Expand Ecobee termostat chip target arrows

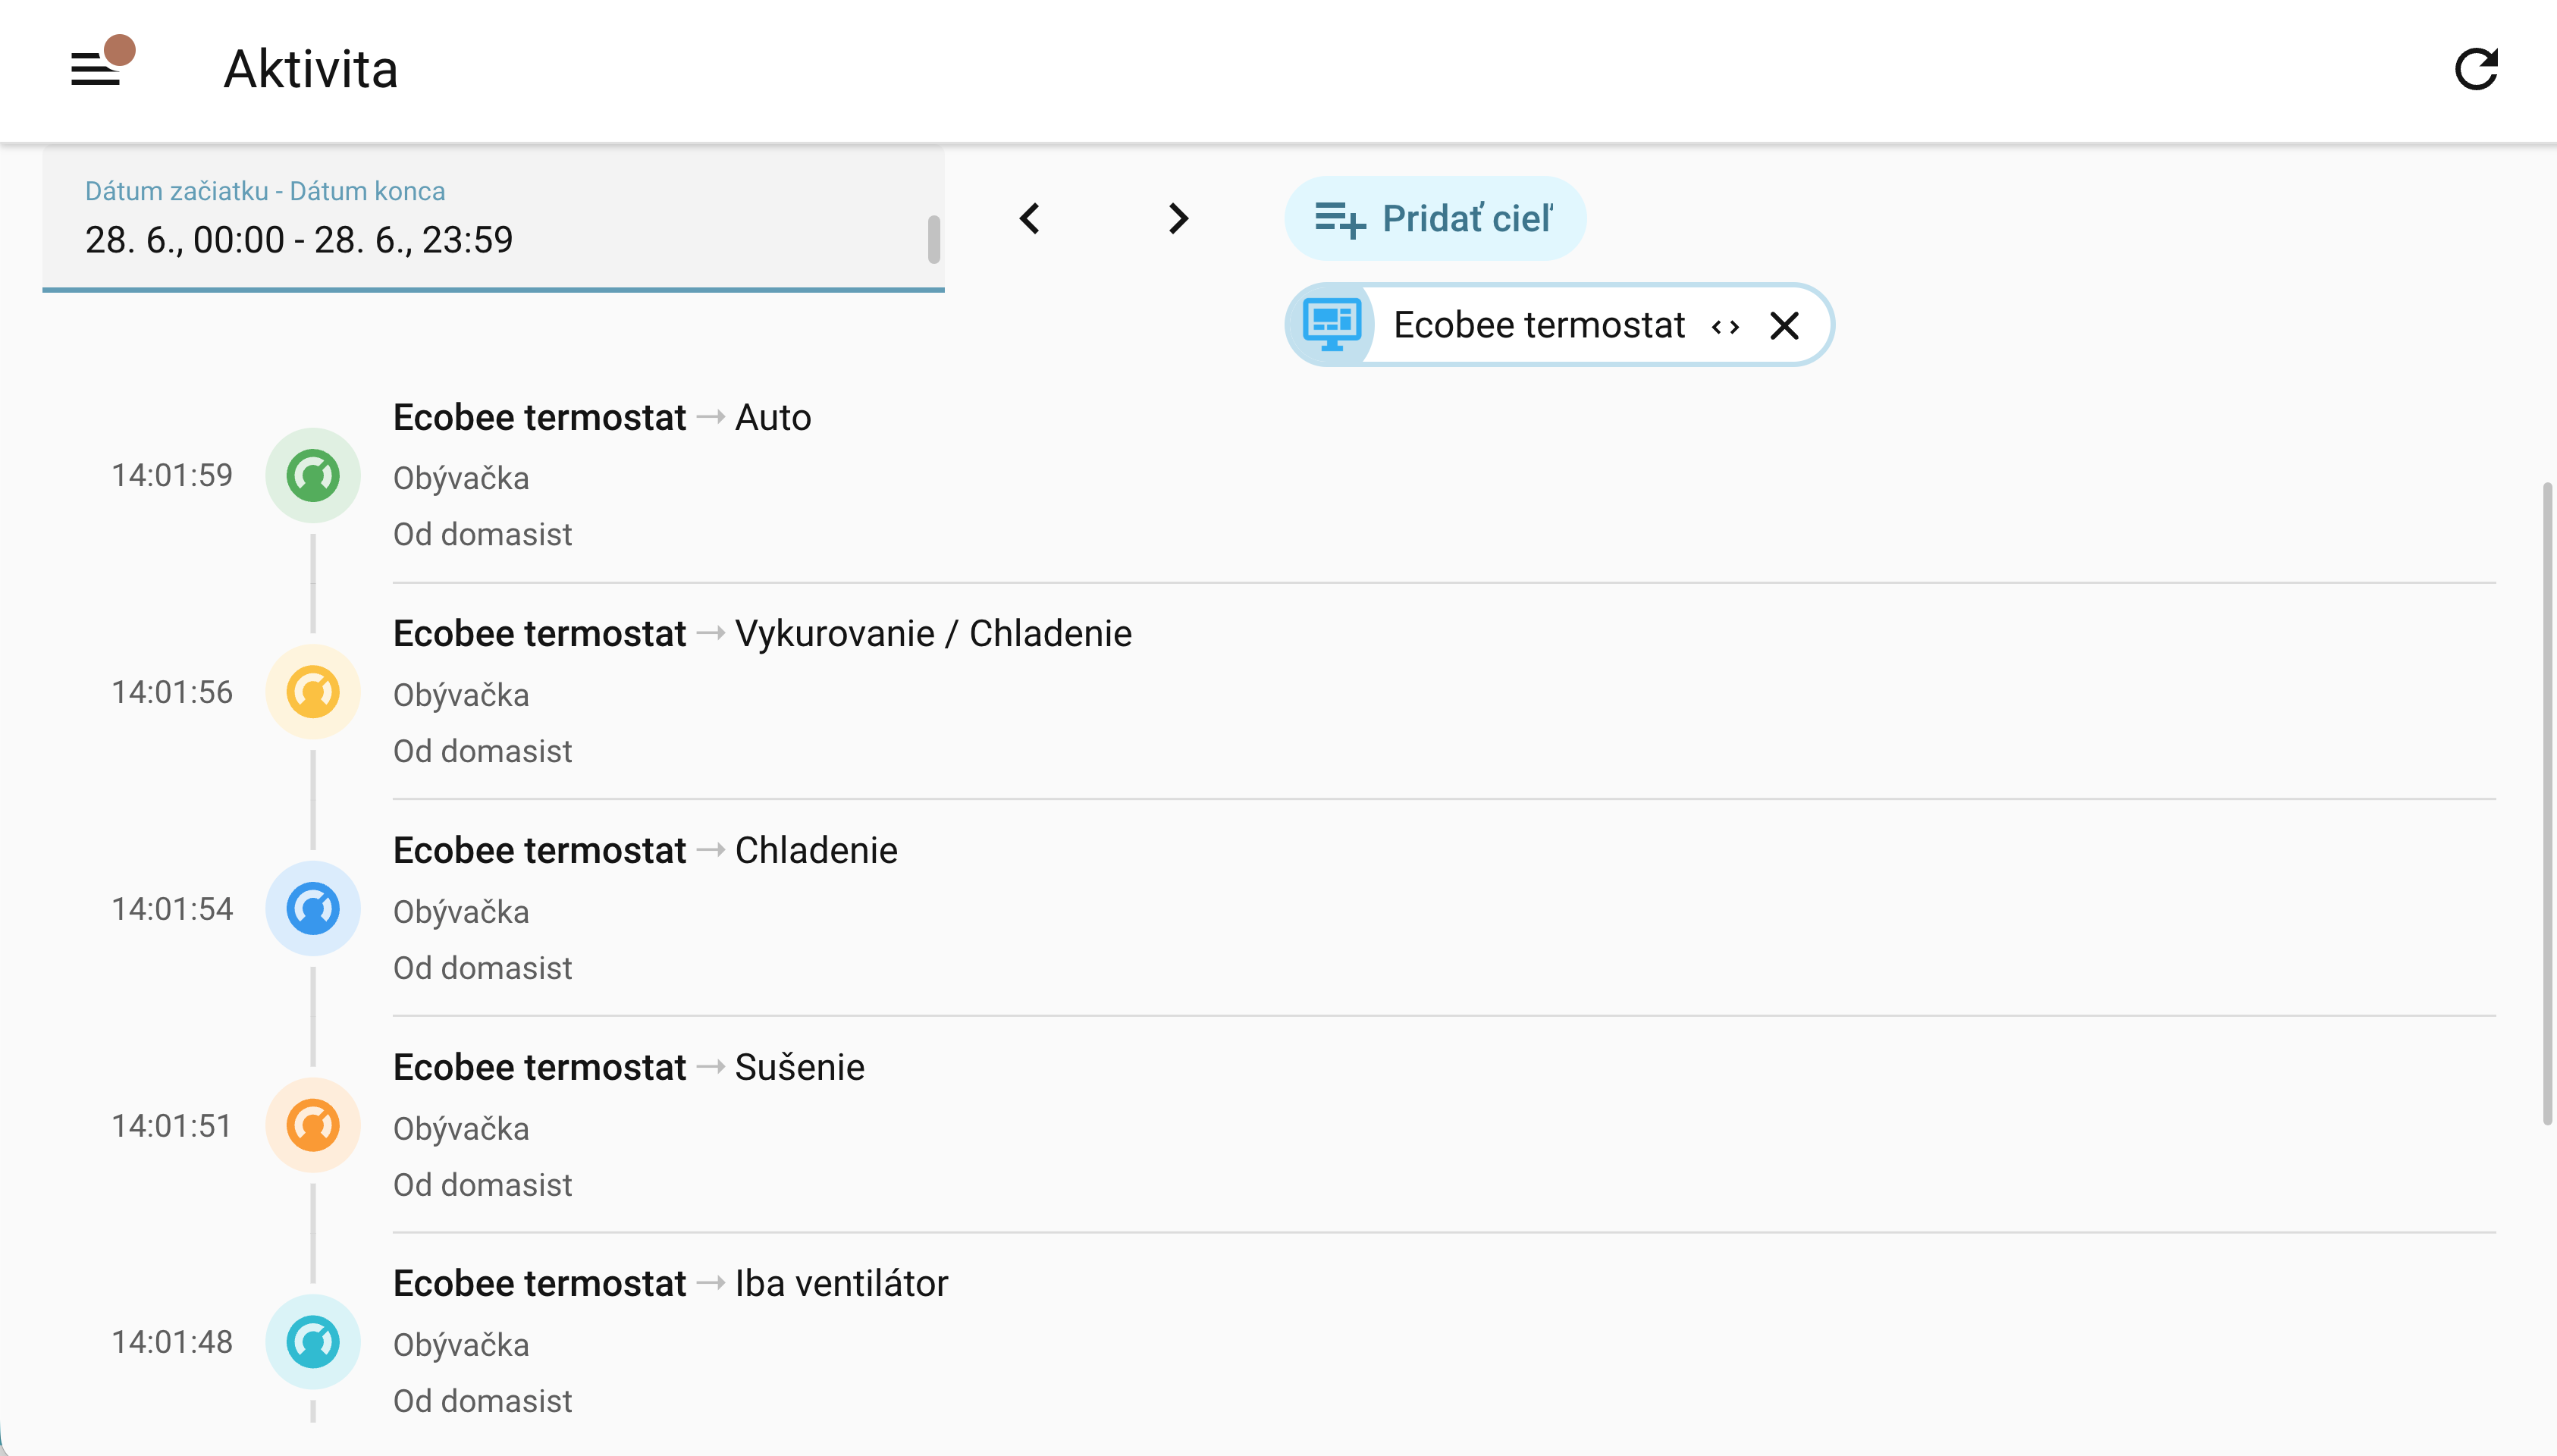tap(1725, 327)
